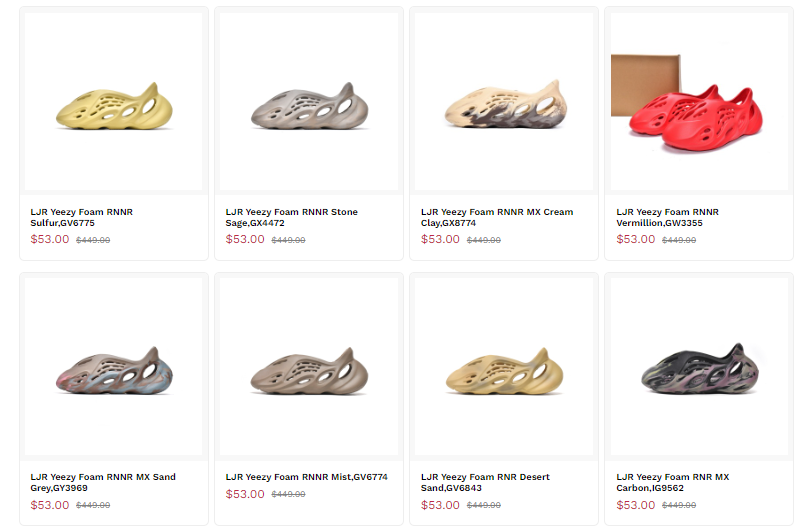Click the Stone Sage,GX4472 product title
This screenshot has height=531, width=802.
tap(291, 217)
